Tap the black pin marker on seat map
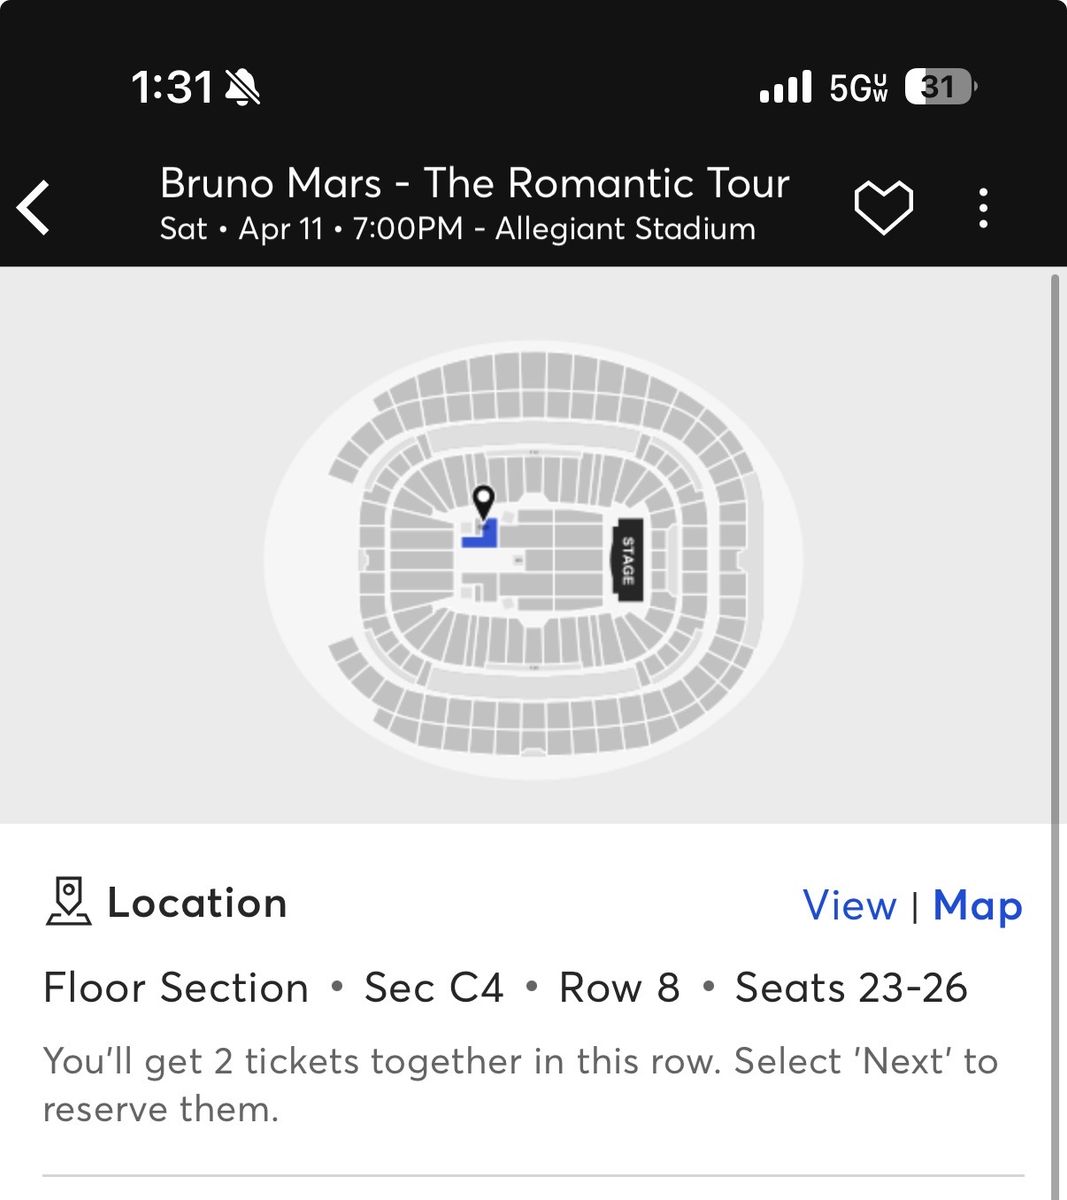The image size is (1067, 1200). coord(484,500)
